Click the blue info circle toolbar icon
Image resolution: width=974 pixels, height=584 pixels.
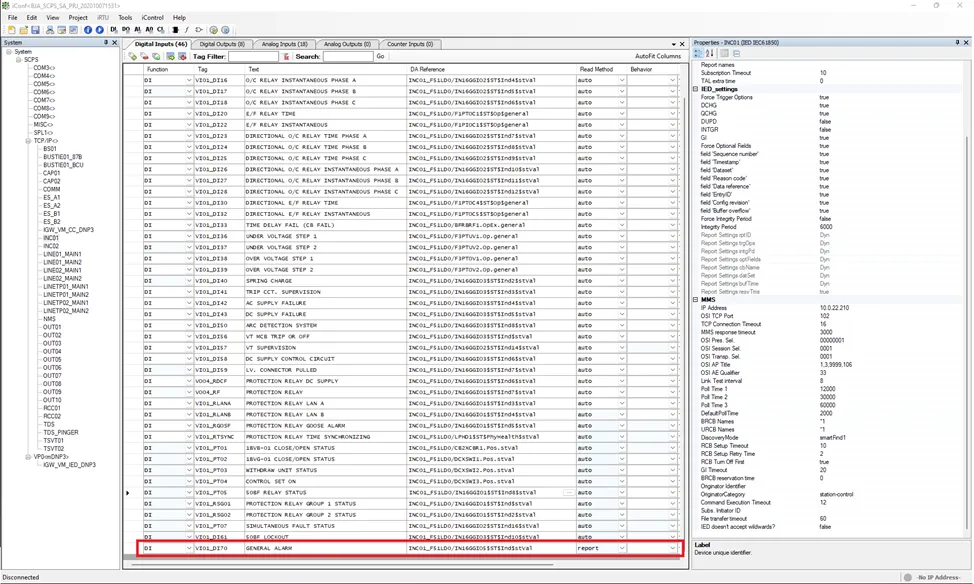click(88, 30)
